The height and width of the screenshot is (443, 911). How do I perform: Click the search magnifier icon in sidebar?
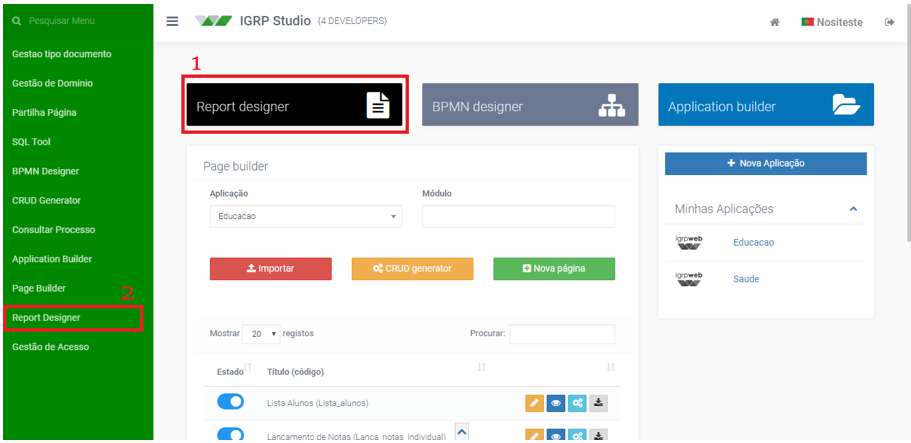pos(16,21)
